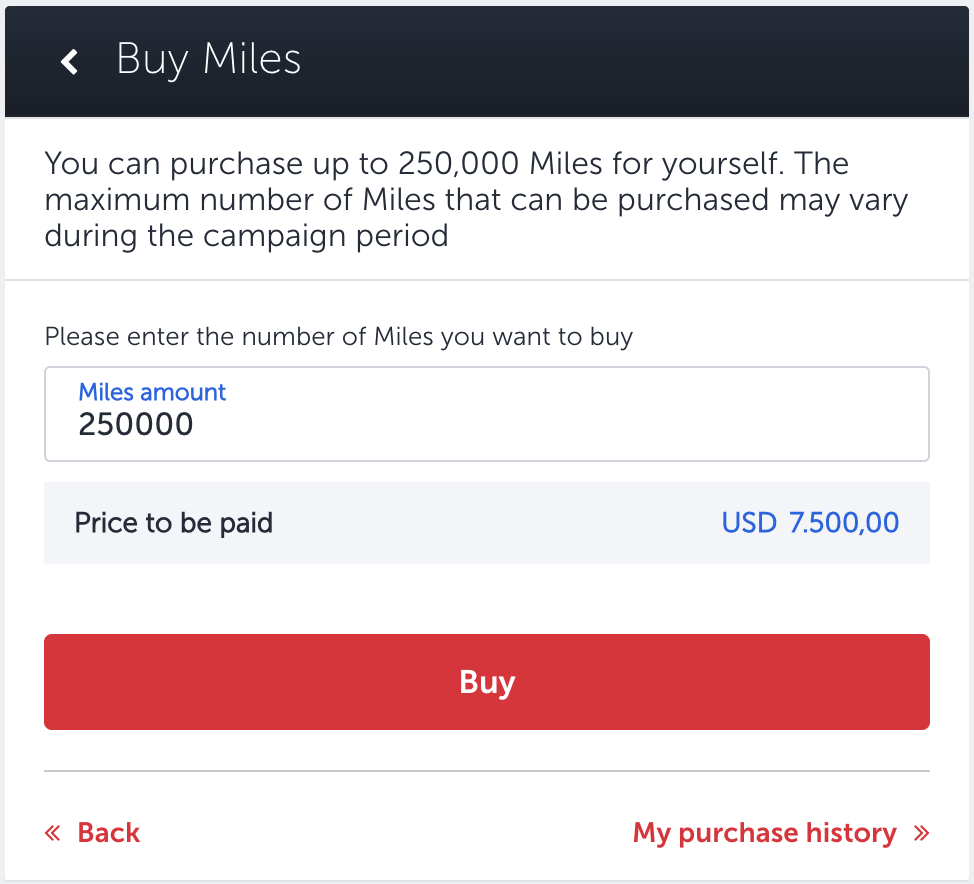Click the double left arrow beside Back
This screenshot has height=884, width=974.
point(53,833)
